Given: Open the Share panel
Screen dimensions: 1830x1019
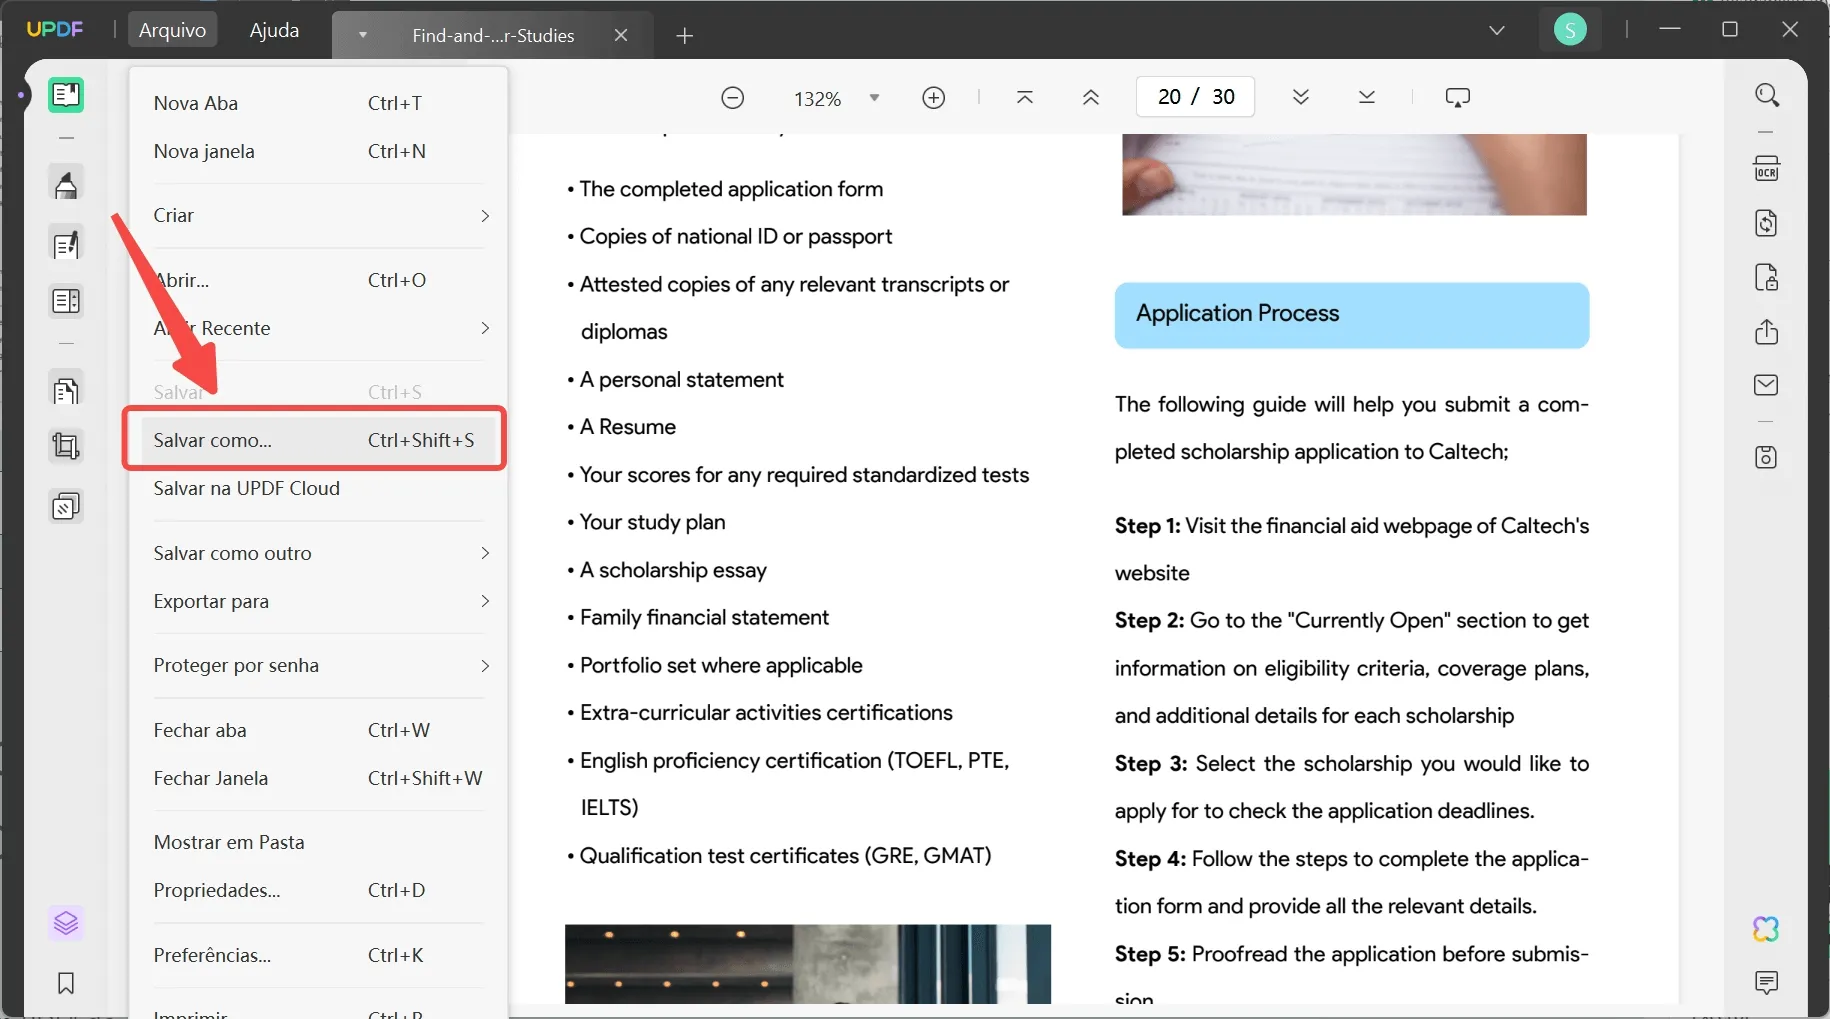Looking at the screenshot, I should click(1767, 332).
